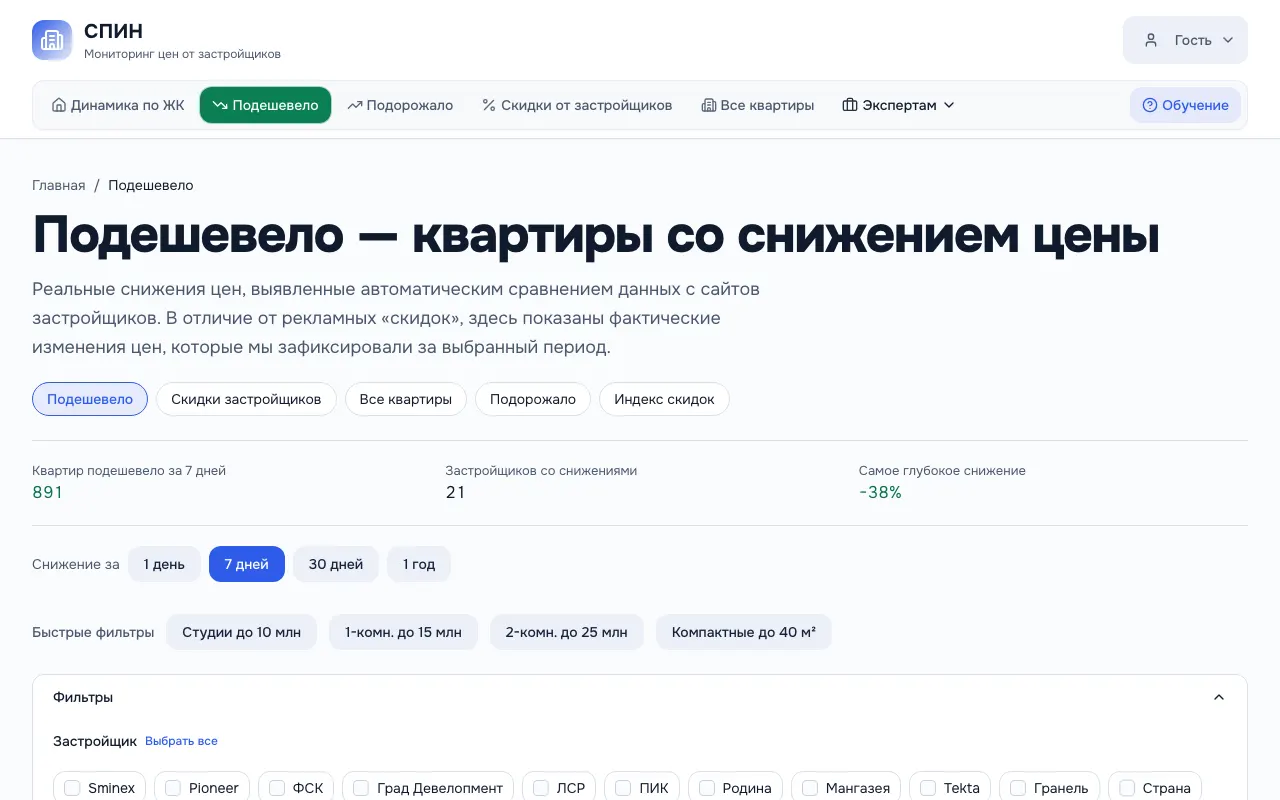The height and width of the screenshot is (800, 1280).
Task: Select the Гранель developer checkbox
Action: [x=1018, y=788]
